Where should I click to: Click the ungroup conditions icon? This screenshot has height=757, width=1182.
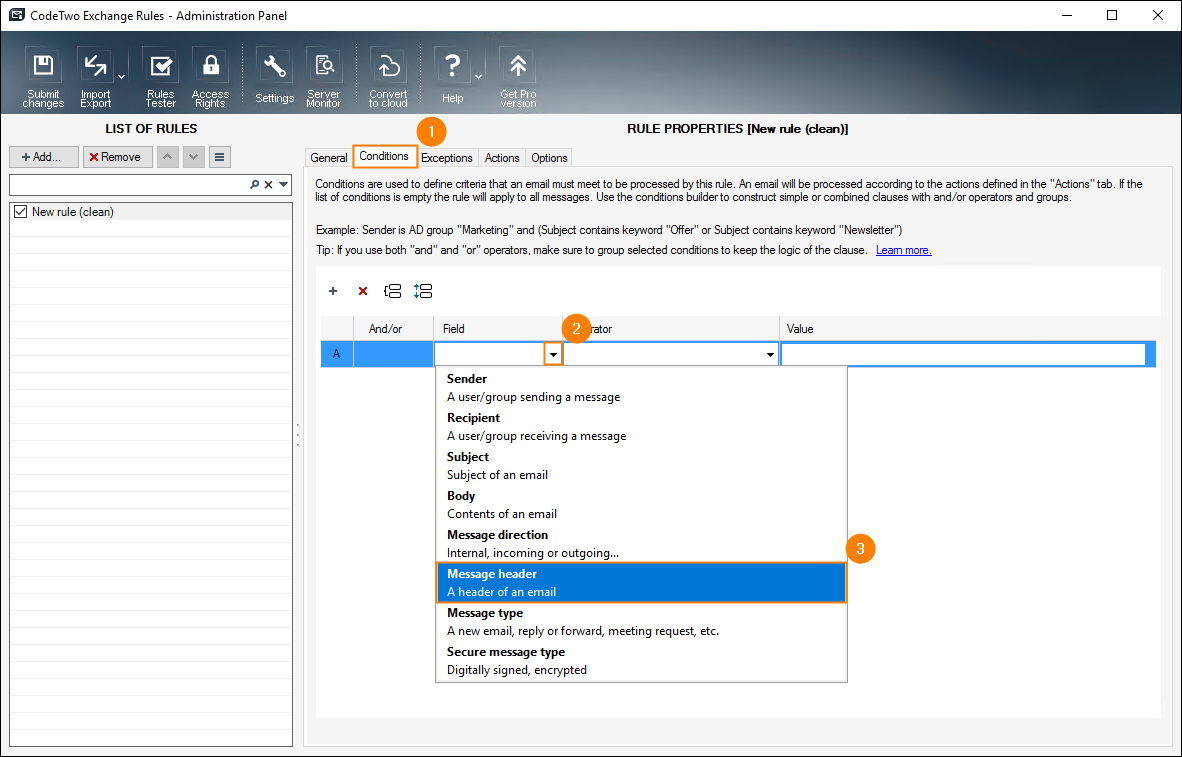423,291
